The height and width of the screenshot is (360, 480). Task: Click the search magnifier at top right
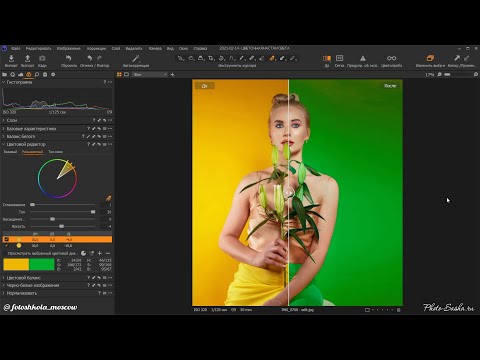[476, 75]
